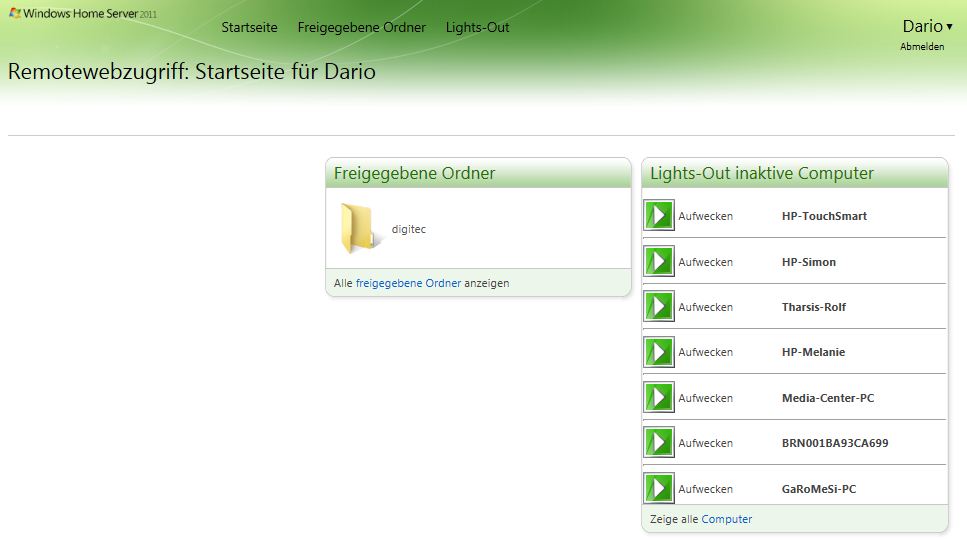This screenshot has width=967, height=540.
Task: Expand the Dario user dropdown menu
Action: (x=927, y=26)
